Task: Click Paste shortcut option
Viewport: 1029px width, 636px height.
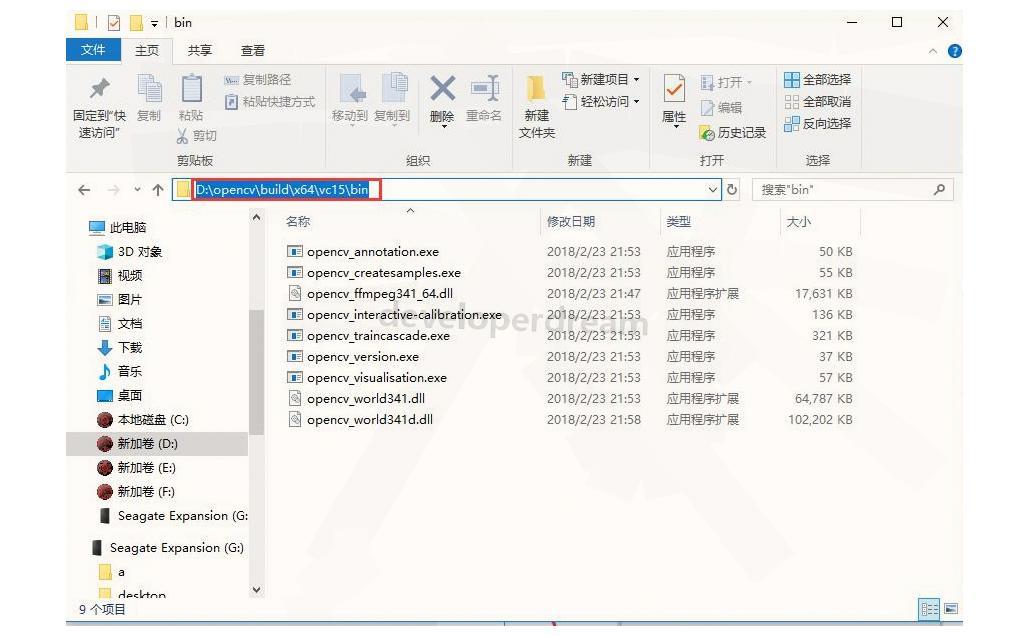Action: [x=270, y=102]
